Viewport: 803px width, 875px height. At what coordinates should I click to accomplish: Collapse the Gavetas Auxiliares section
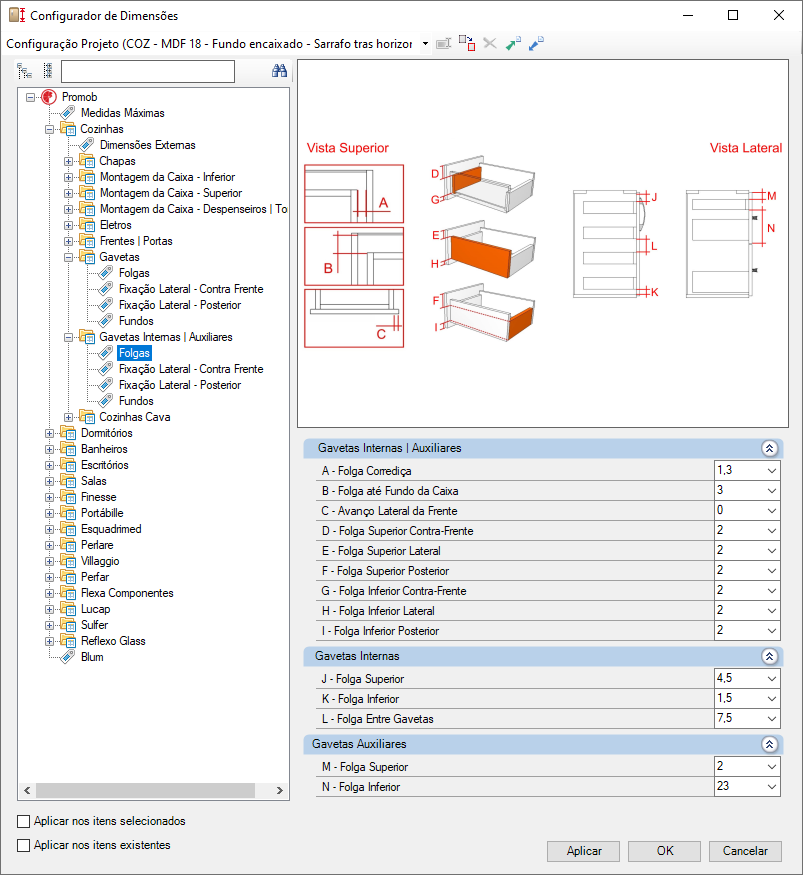pyautogui.click(x=769, y=744)
